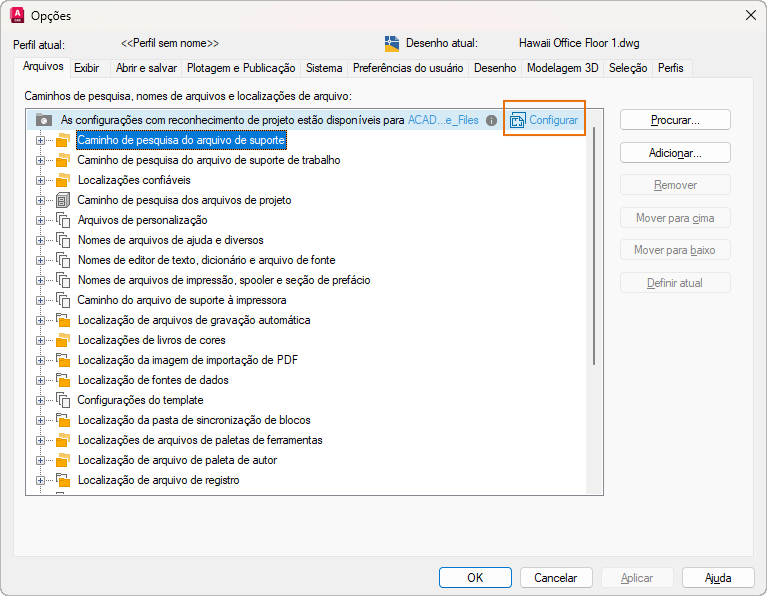The height and width of the screenshot is (596, 767).
Task: Open the Sistema tab
Action: (x=324, y=68)
